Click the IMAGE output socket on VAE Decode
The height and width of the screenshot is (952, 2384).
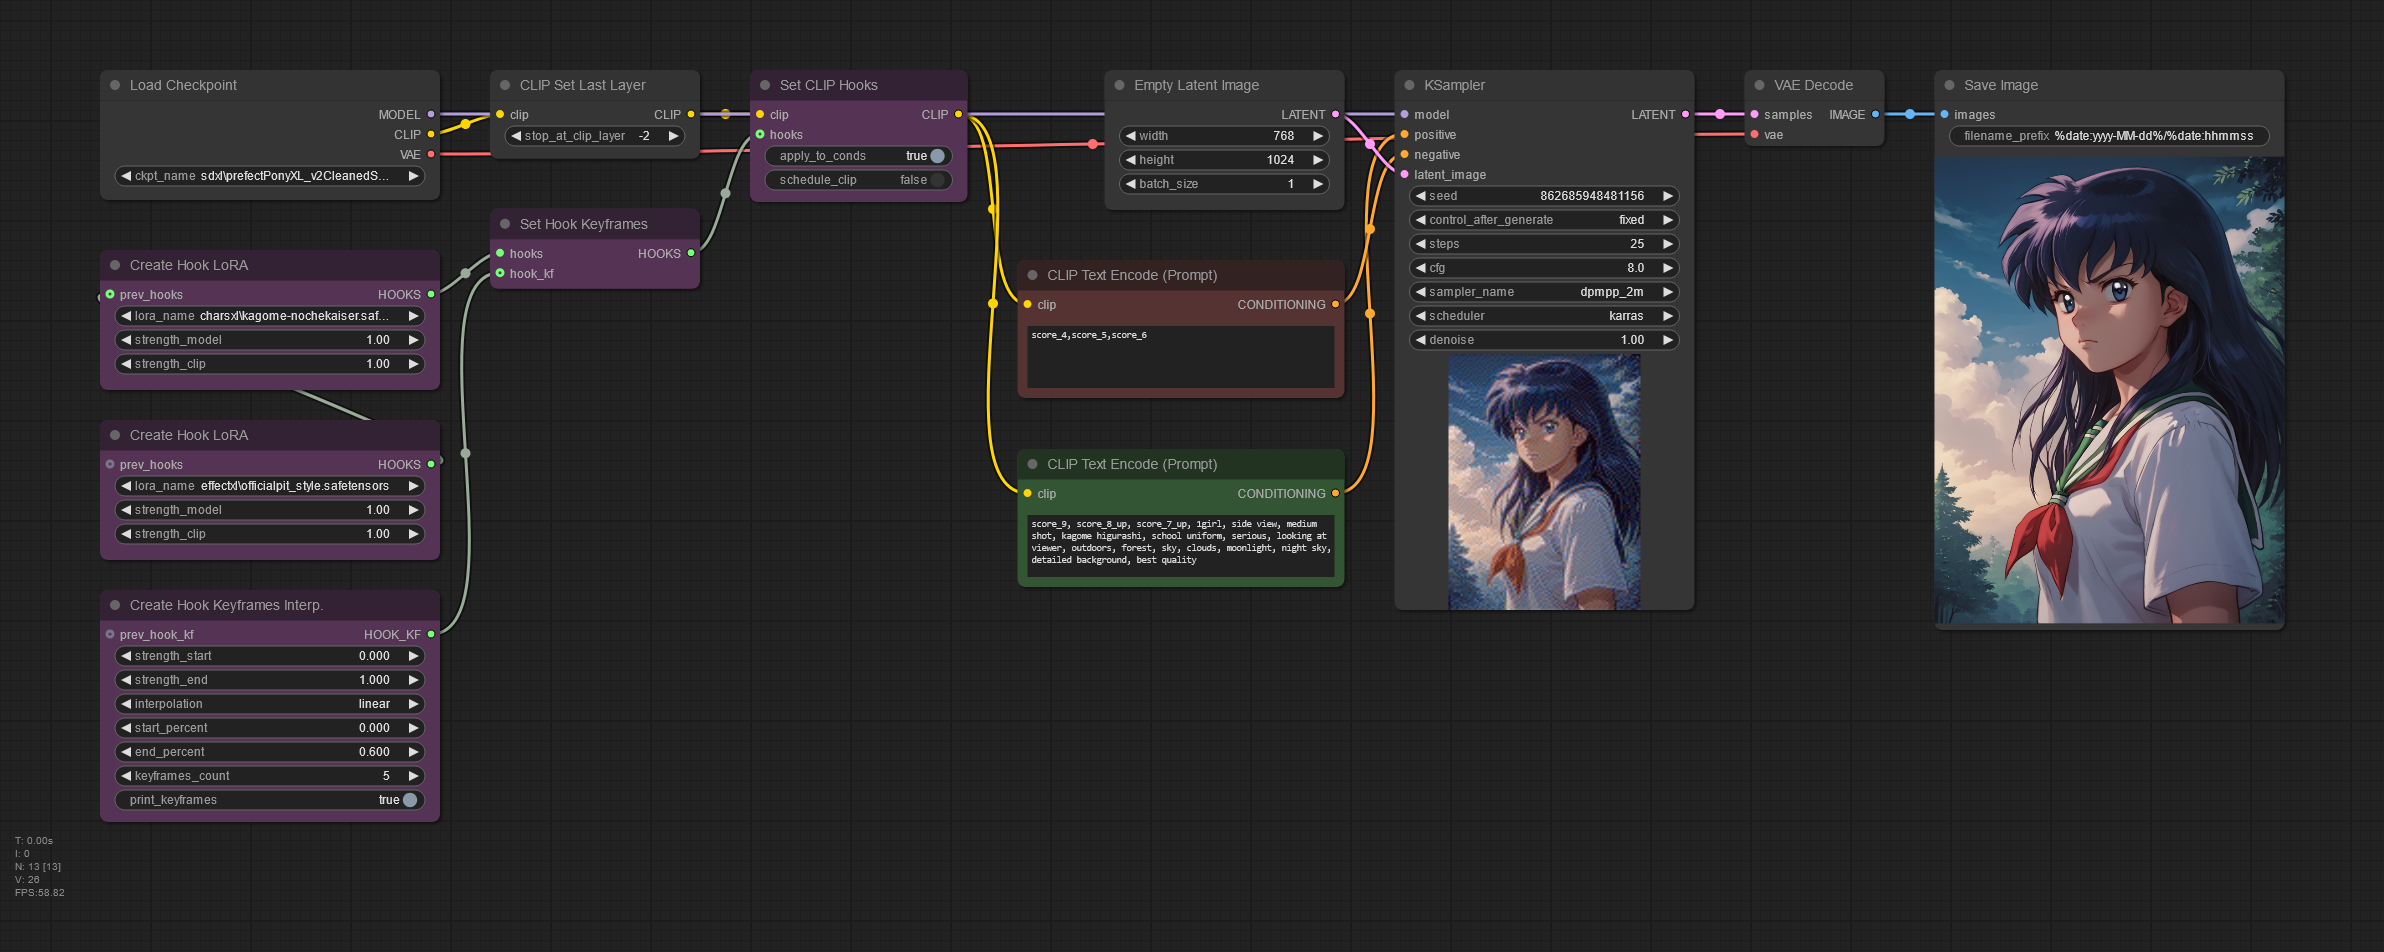coord(1875,114)
